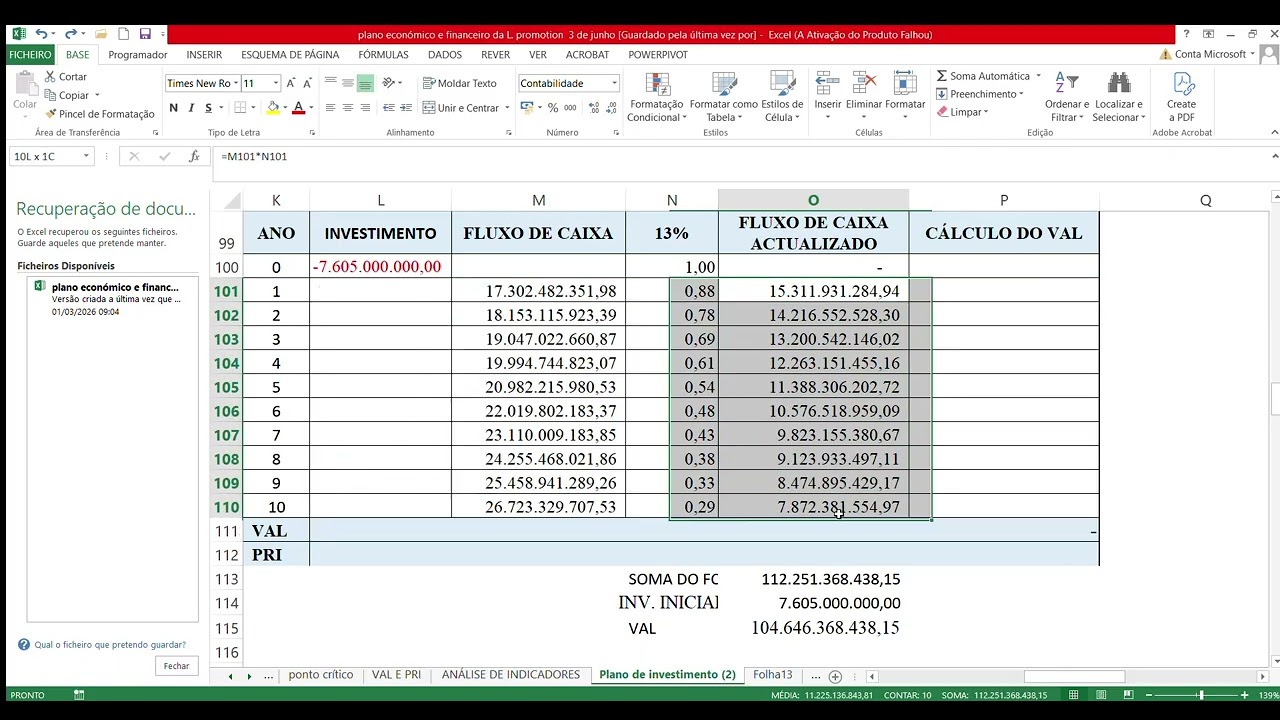Click the Pincel de Formatação brush icon

tap(50, 114)
